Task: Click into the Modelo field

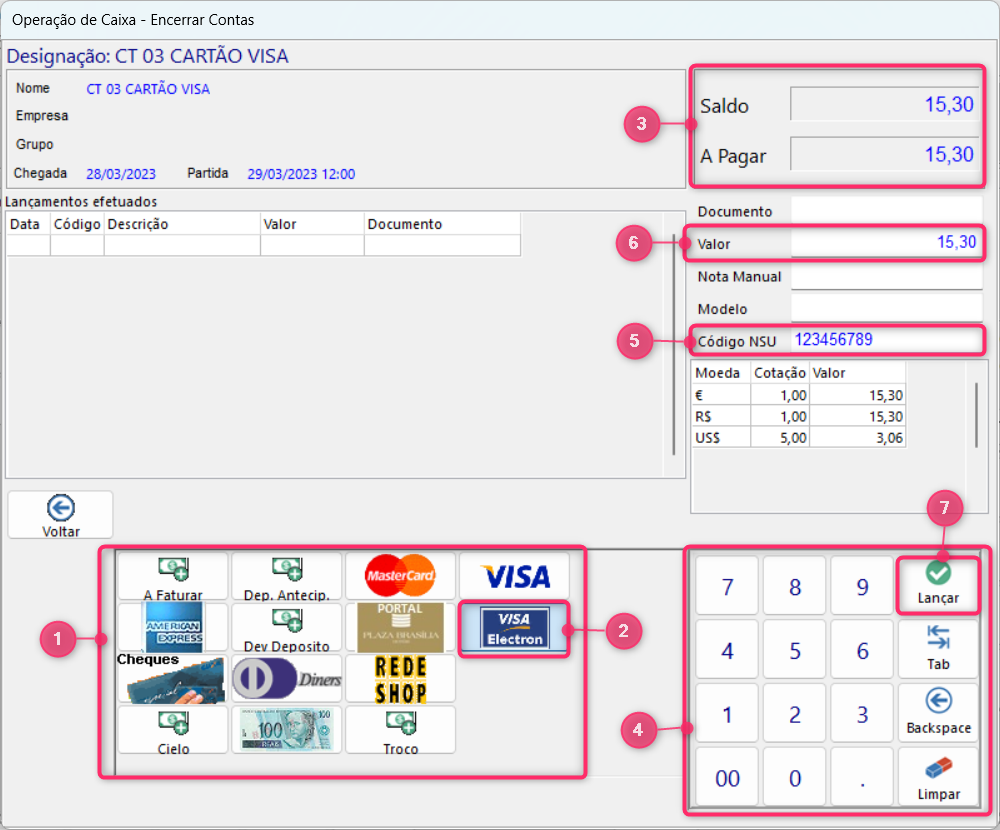Action: [886, 308]
